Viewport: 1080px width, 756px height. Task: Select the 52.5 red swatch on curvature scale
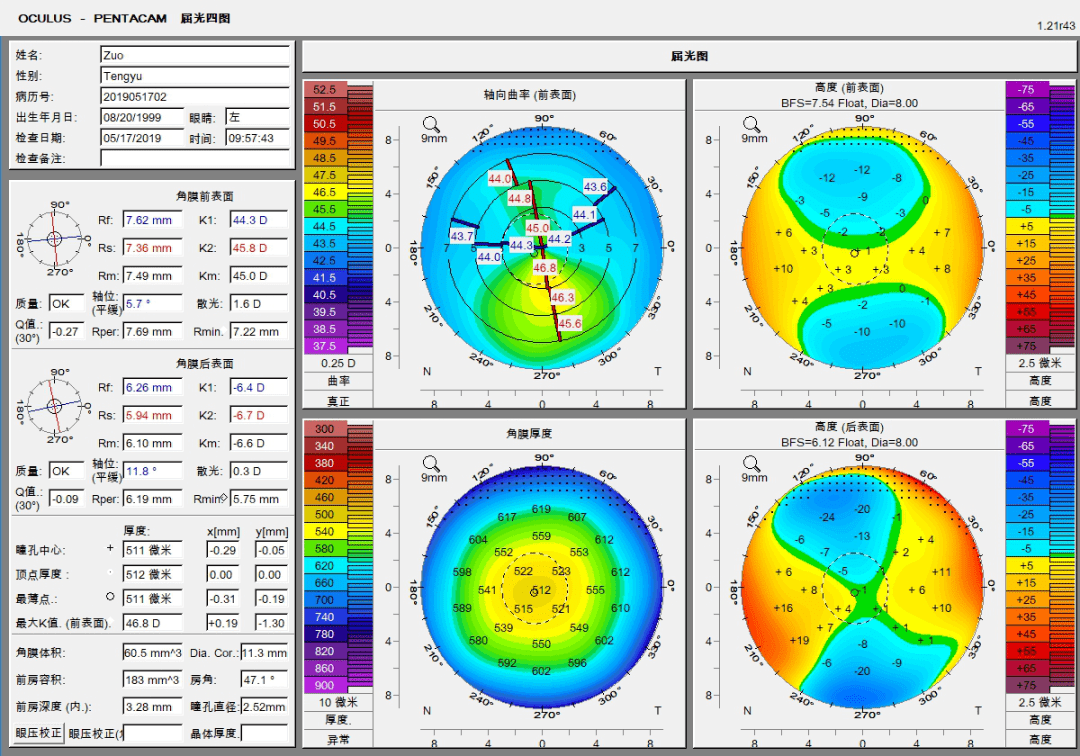pos(325,90)
